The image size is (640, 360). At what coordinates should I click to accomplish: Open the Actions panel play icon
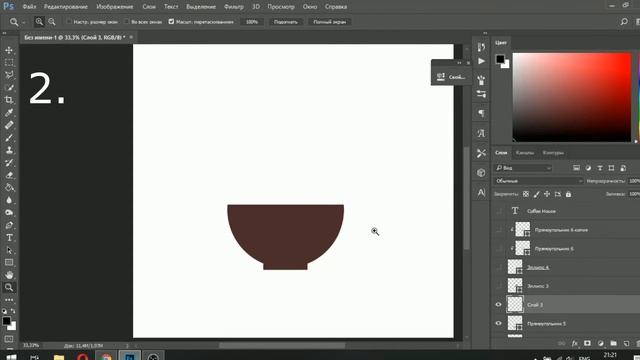click(481, 61)
